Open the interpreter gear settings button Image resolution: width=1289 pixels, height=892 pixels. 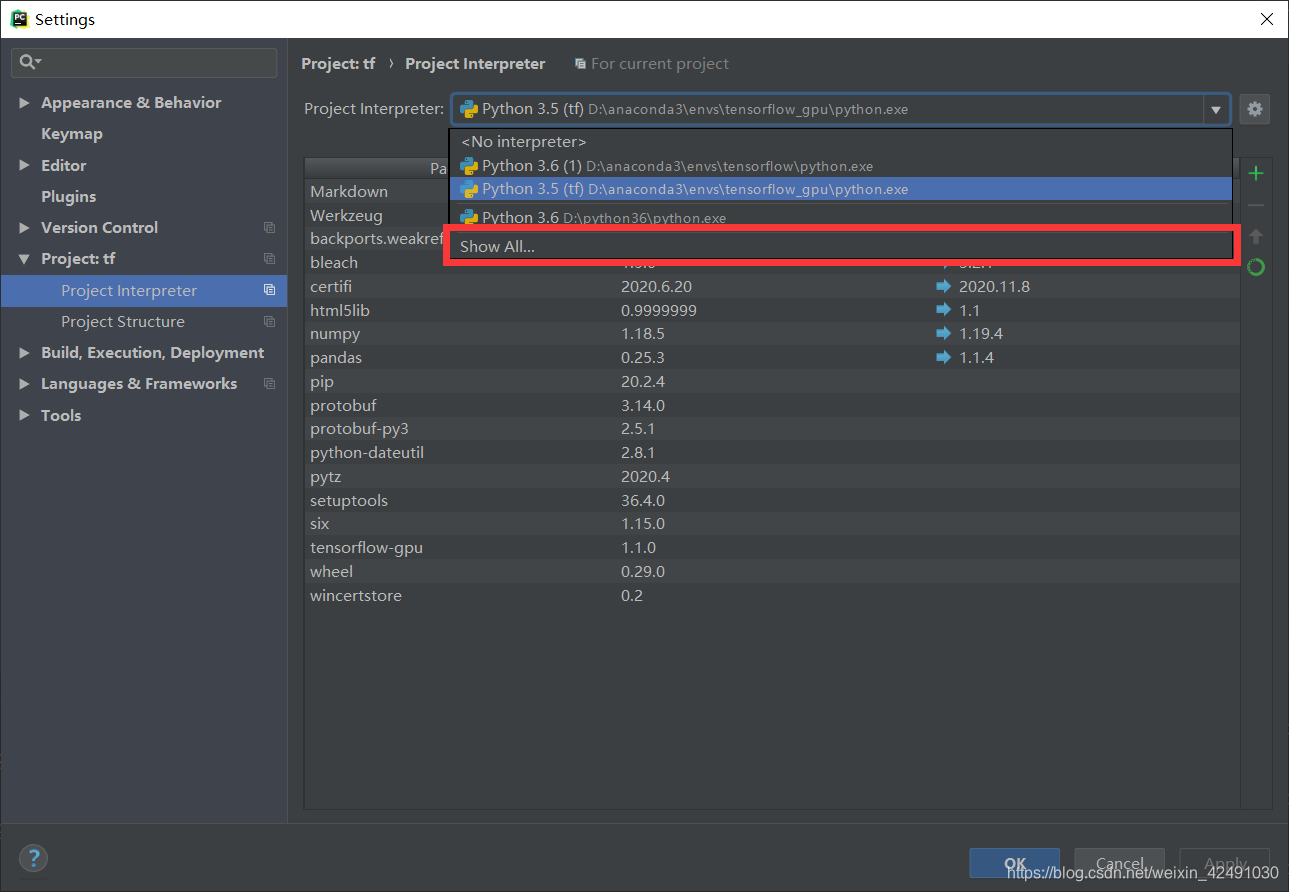(x=1254, y=109)
